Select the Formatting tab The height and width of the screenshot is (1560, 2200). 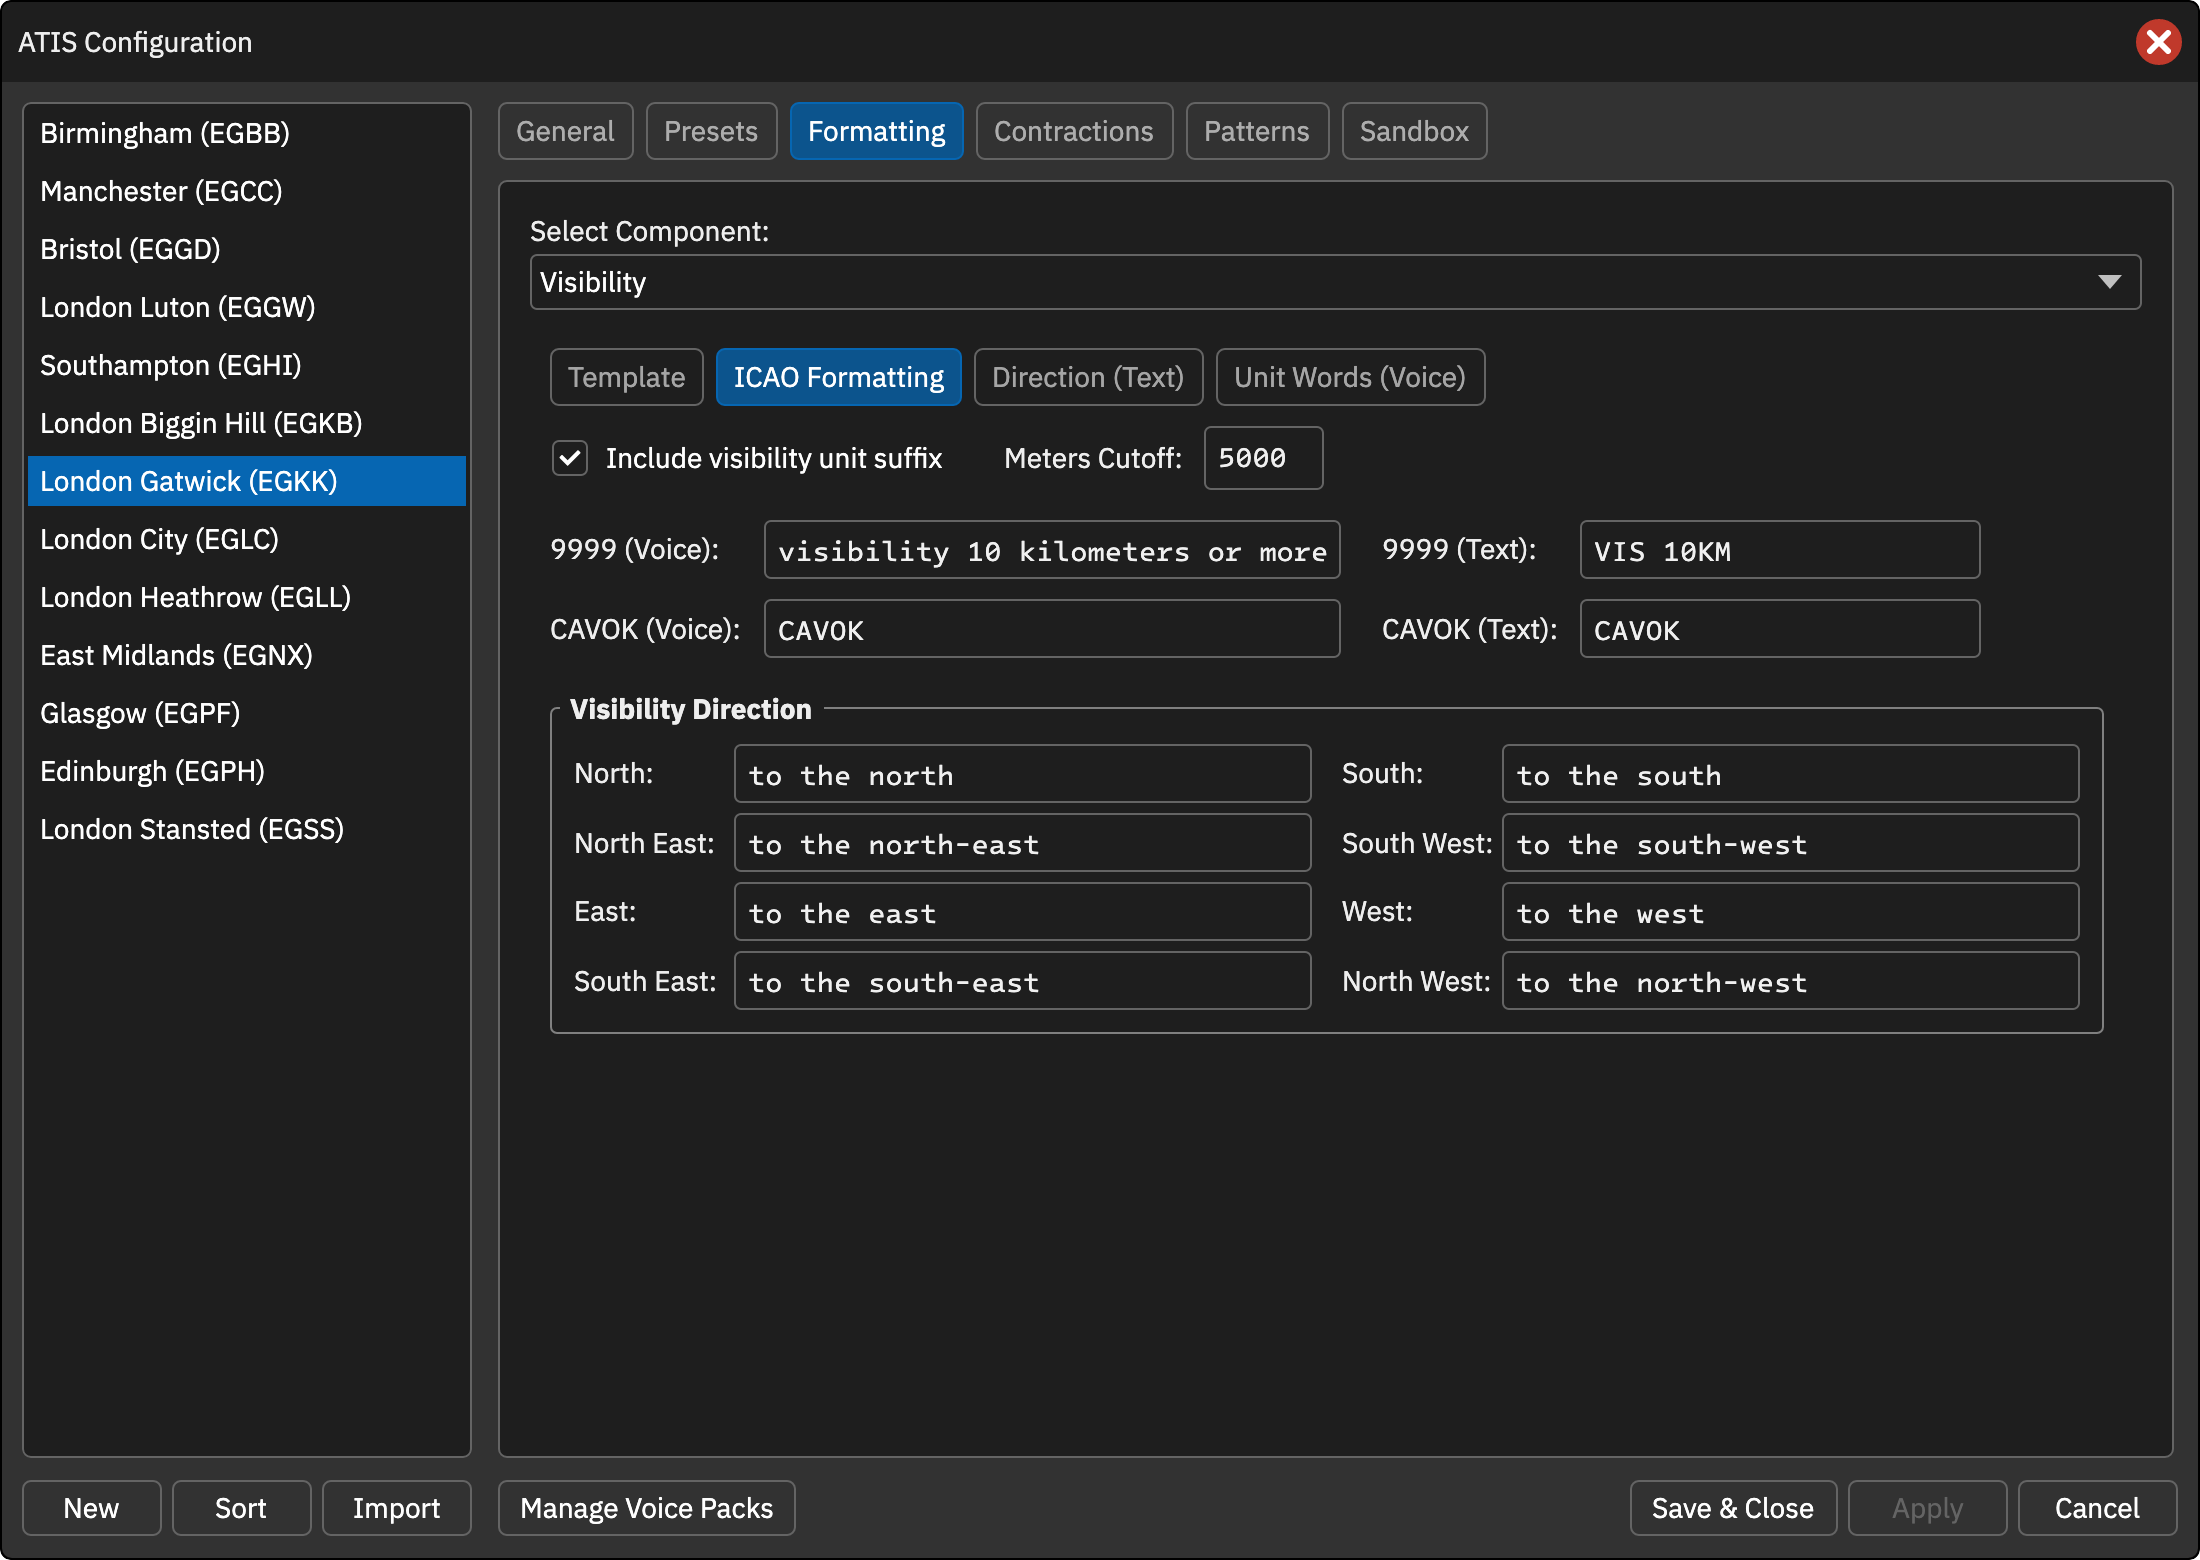click(x=877, y=131)
